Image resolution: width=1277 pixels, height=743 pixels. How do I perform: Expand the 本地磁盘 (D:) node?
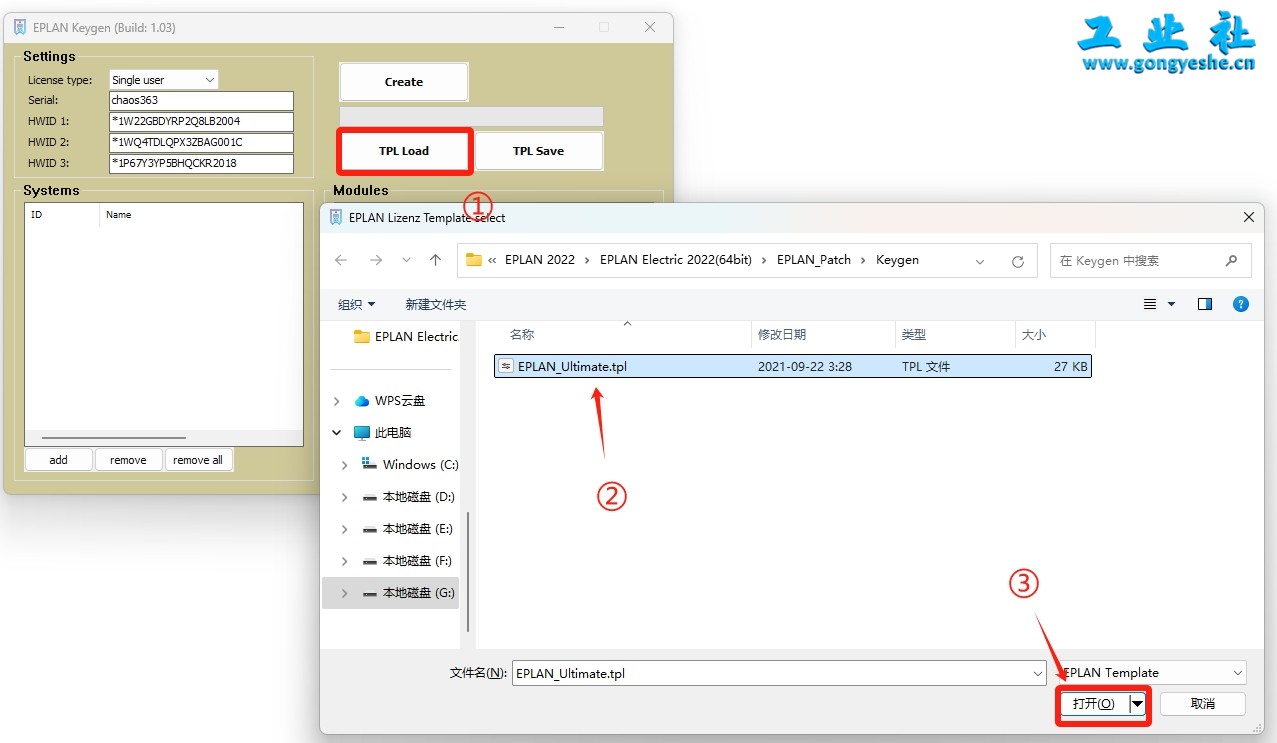pos(345,497)
